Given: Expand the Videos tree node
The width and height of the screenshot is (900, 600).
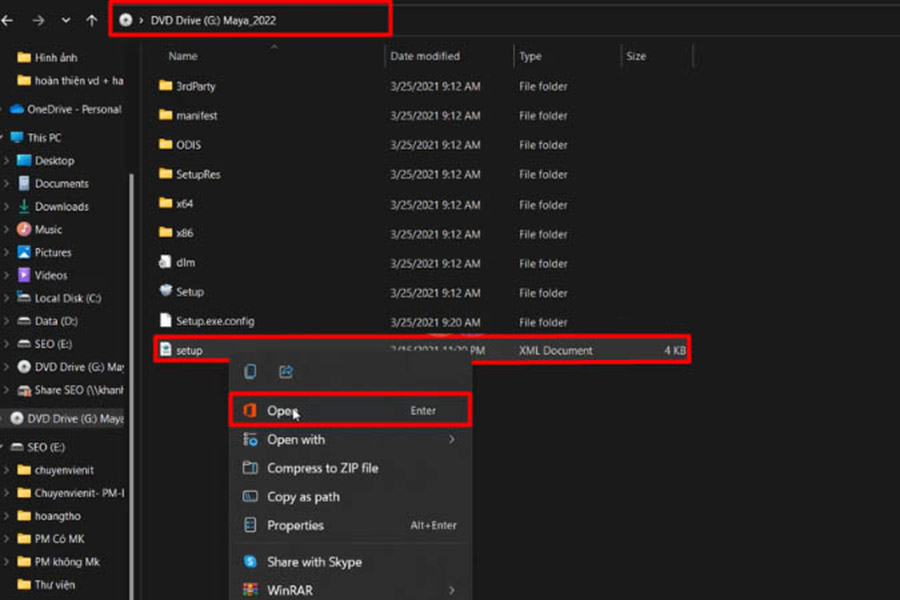Looking at the screenshot, I should [x=6, y=276].
